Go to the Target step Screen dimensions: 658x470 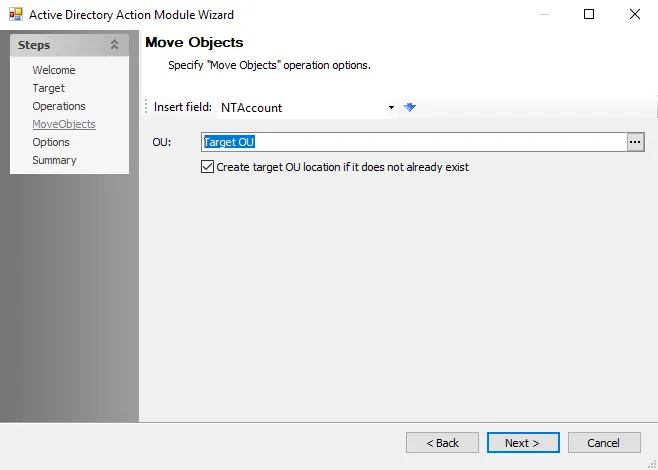[x=49, y=88]
